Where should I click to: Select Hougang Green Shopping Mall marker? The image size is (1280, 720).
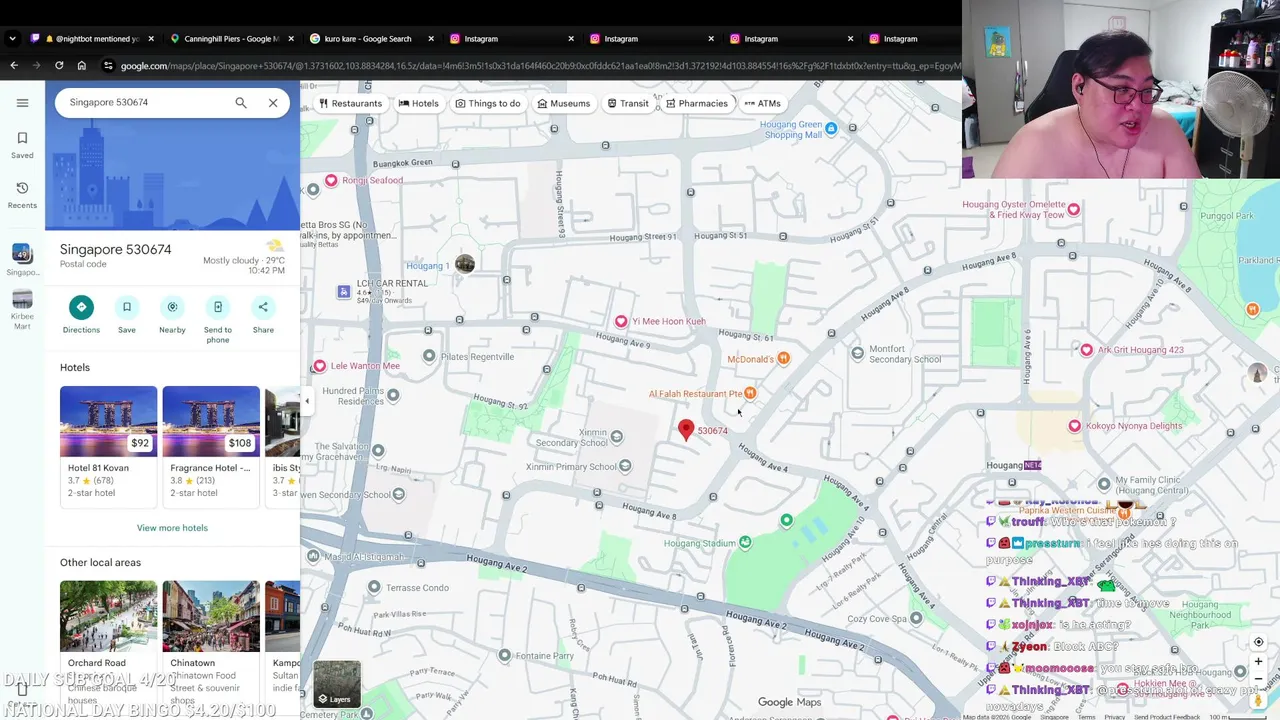(829, 128)
